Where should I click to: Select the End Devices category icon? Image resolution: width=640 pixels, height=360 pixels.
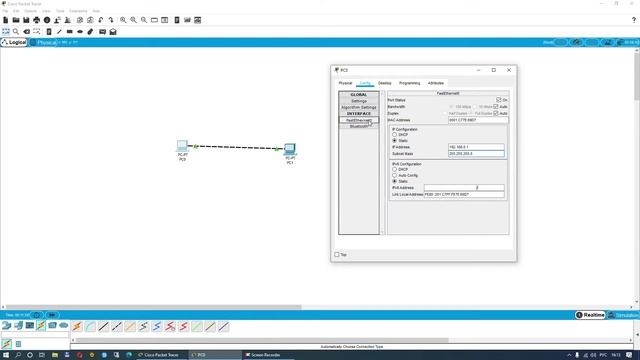(x=18, y=325)
